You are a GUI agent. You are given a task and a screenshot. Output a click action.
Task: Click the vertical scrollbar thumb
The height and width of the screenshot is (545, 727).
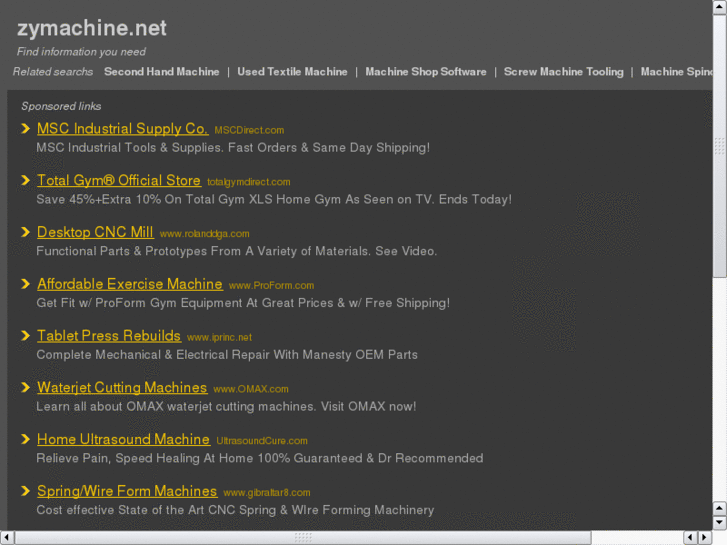(720, 147)
